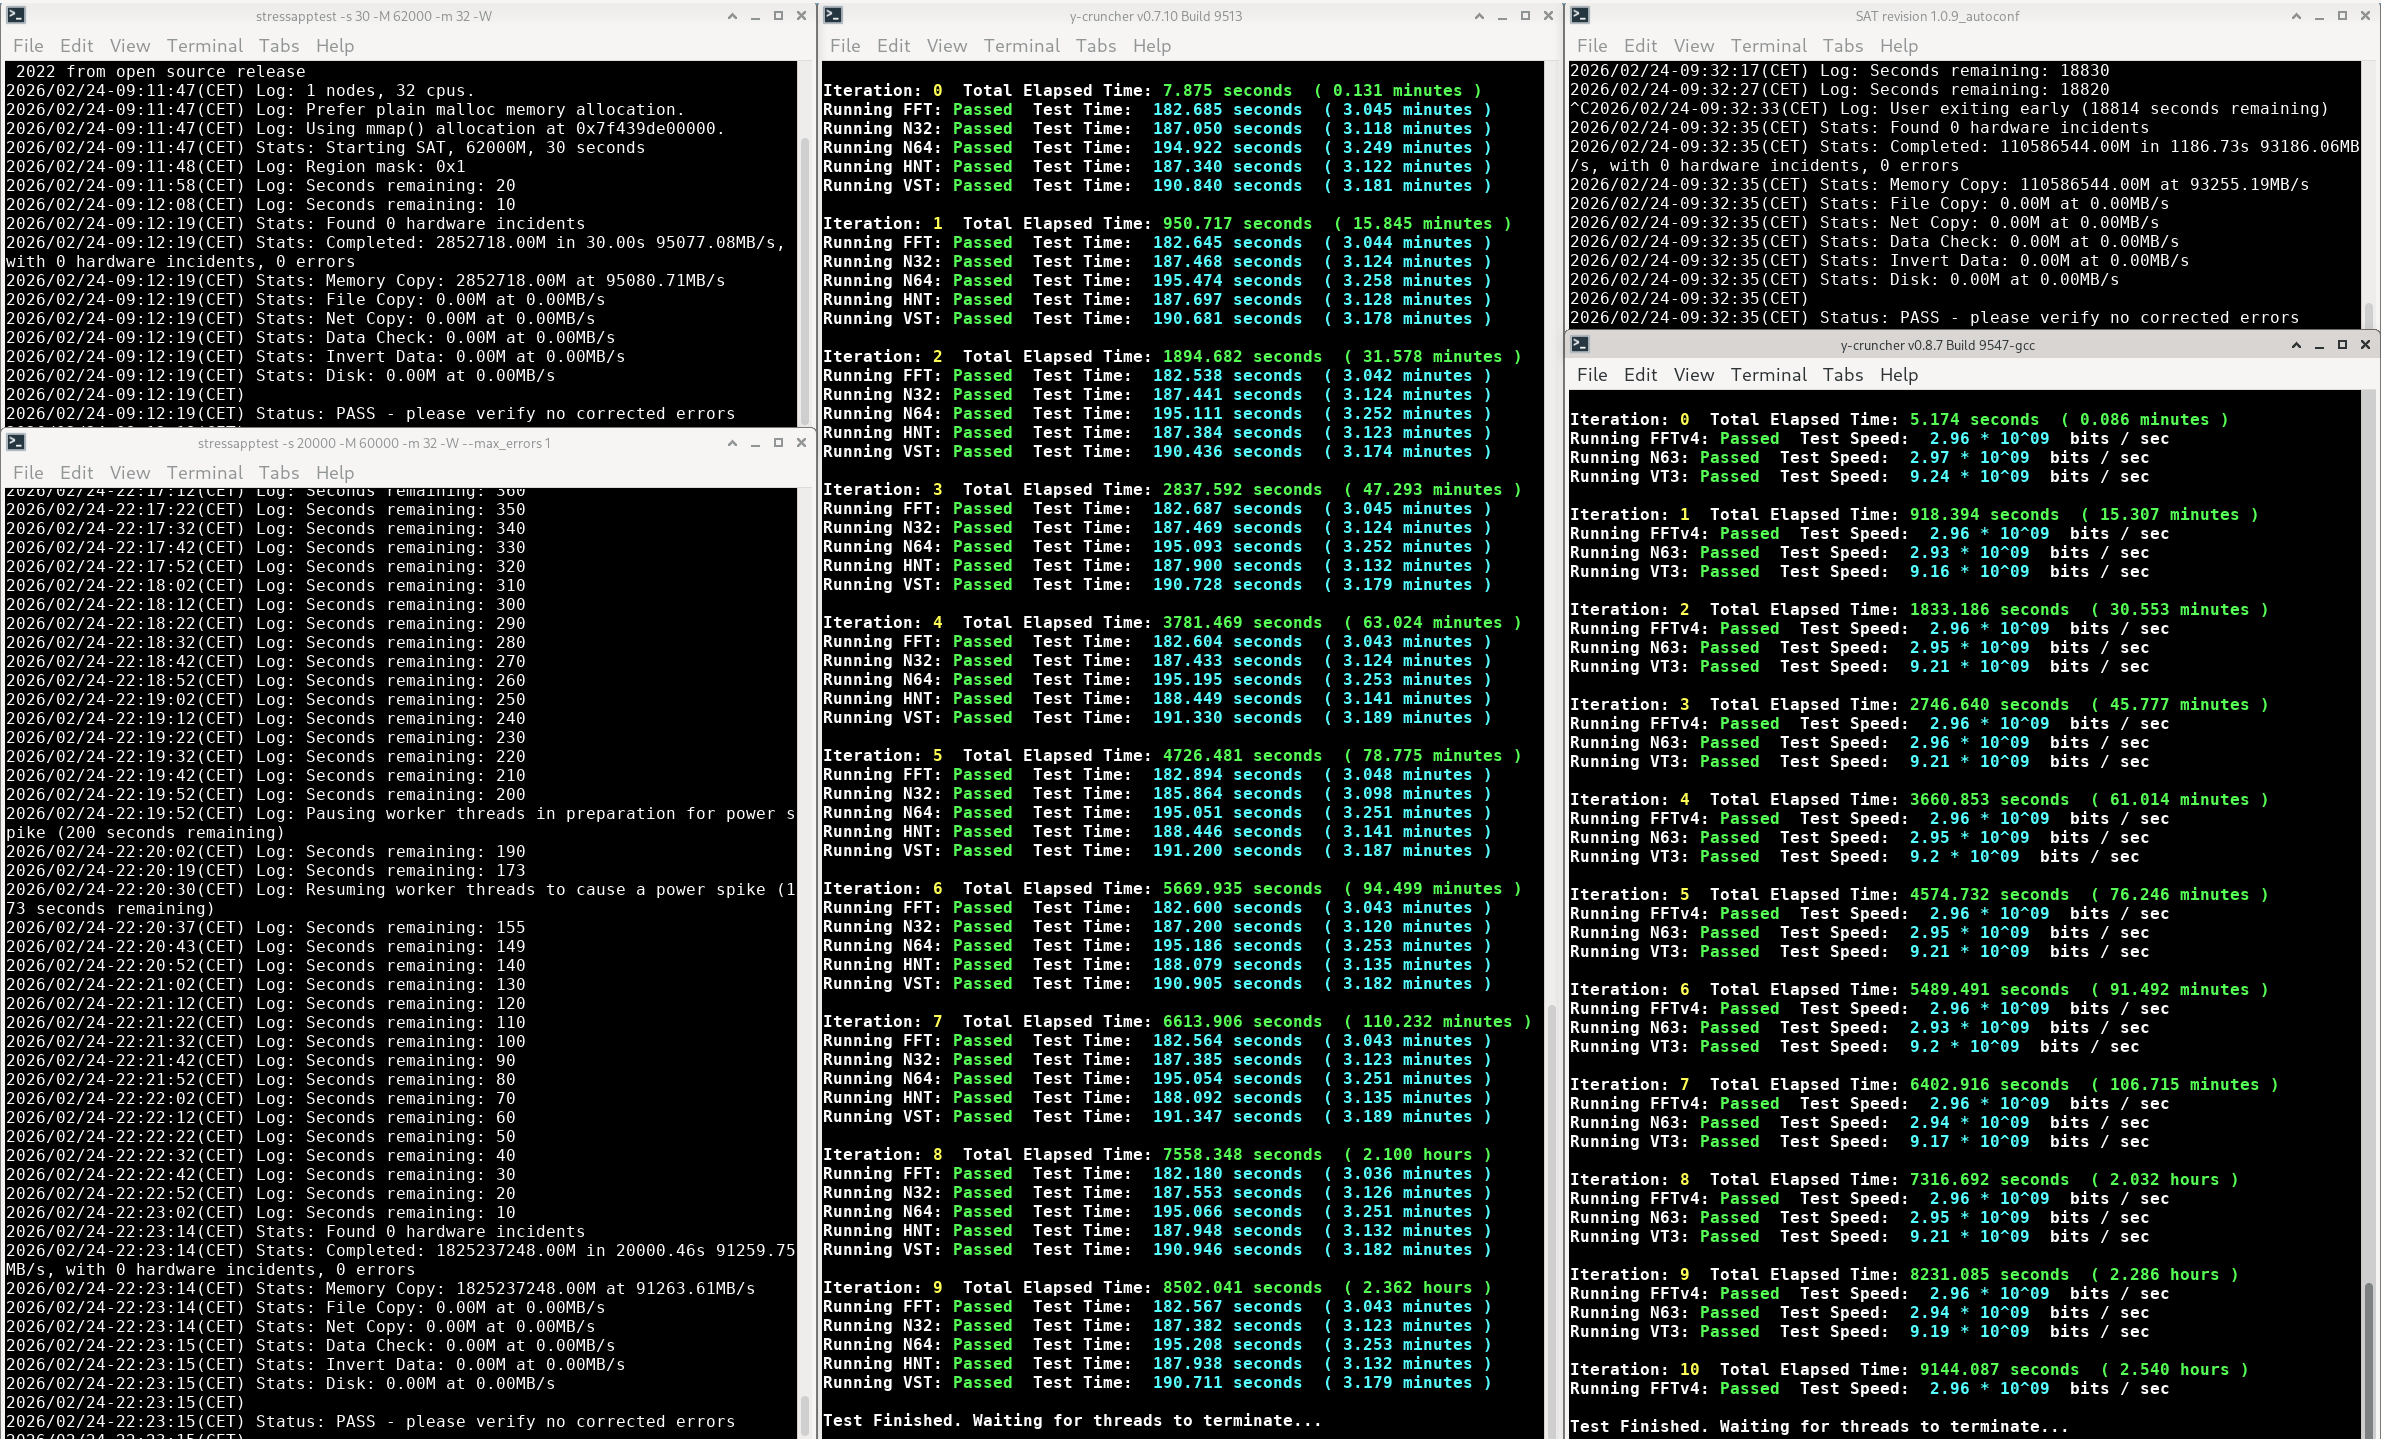The height and width of the screenshot is (1439, 2381).
Task: Shade the y-cruncher v0.8.7 Build 9547-gcc window
Action: (x=2296, y=345)
